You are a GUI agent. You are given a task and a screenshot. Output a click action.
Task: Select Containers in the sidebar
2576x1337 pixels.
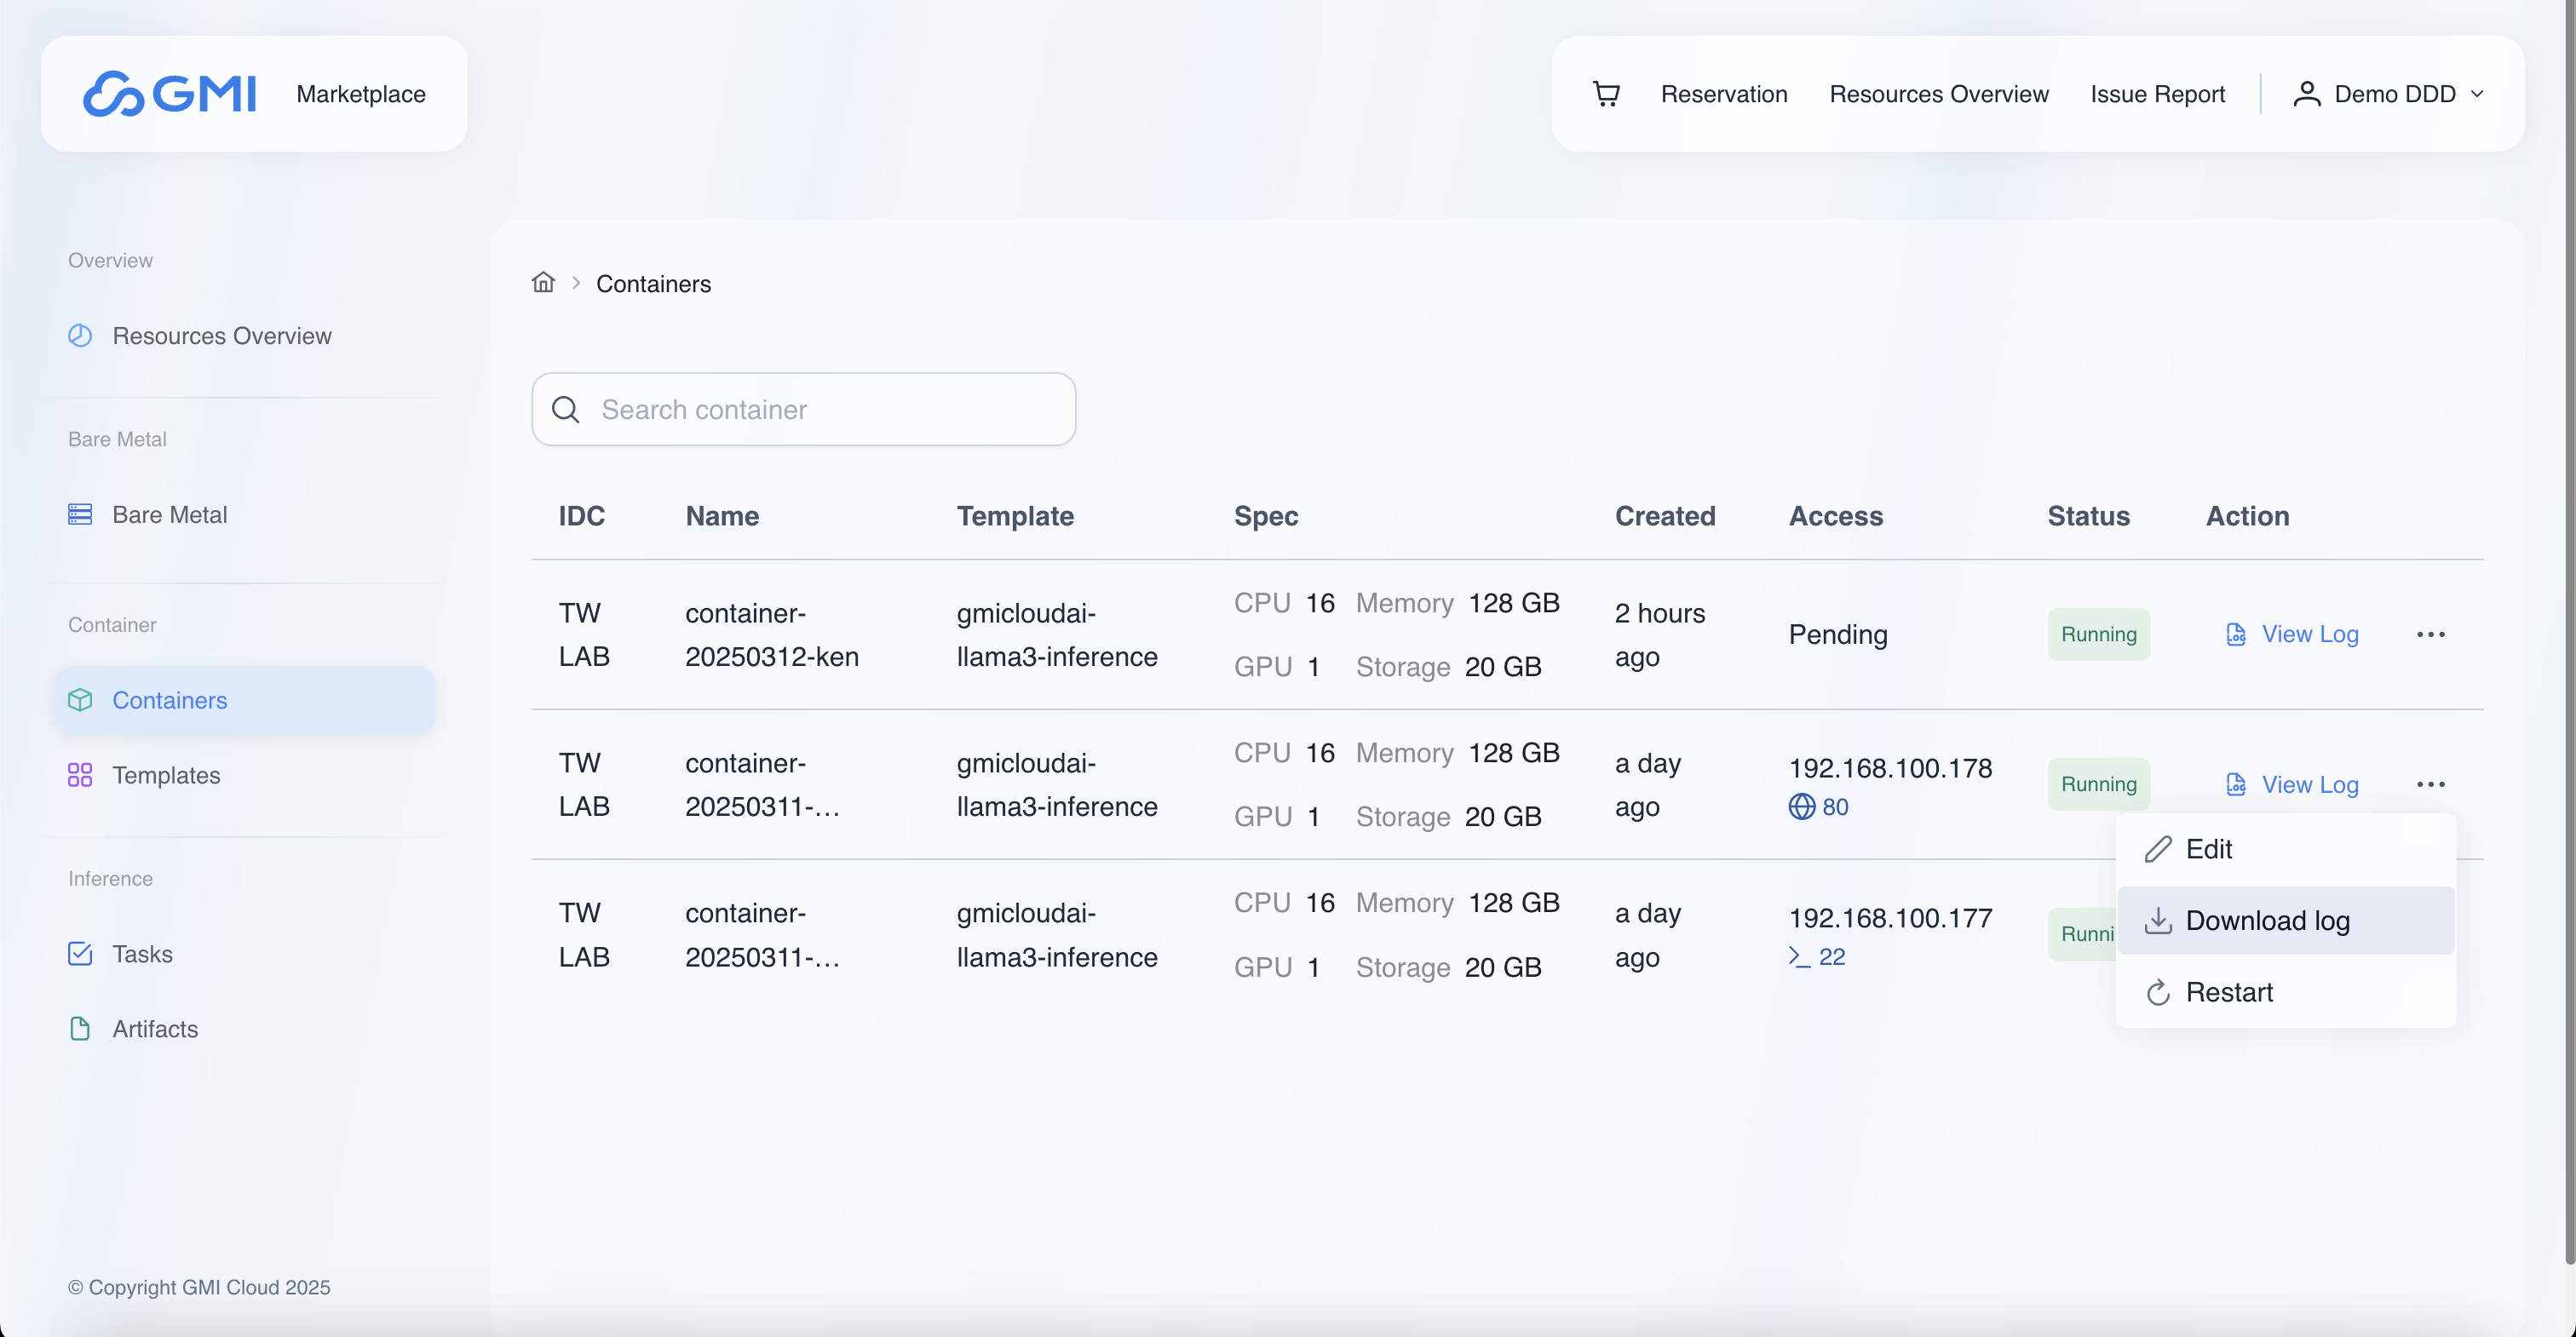click(245, 700)
